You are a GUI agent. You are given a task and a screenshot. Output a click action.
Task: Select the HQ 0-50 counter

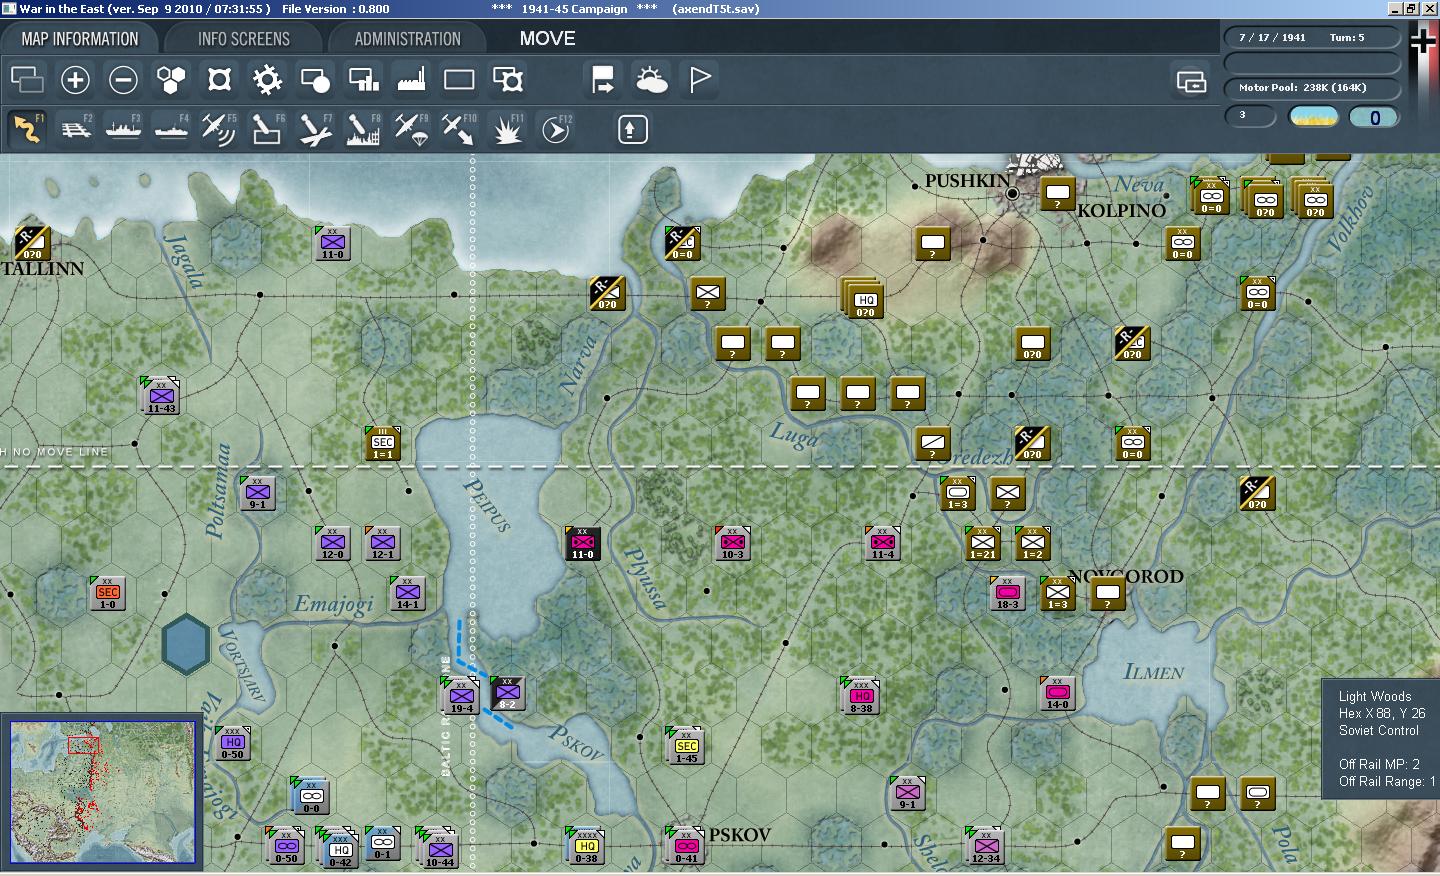[233, 743]
